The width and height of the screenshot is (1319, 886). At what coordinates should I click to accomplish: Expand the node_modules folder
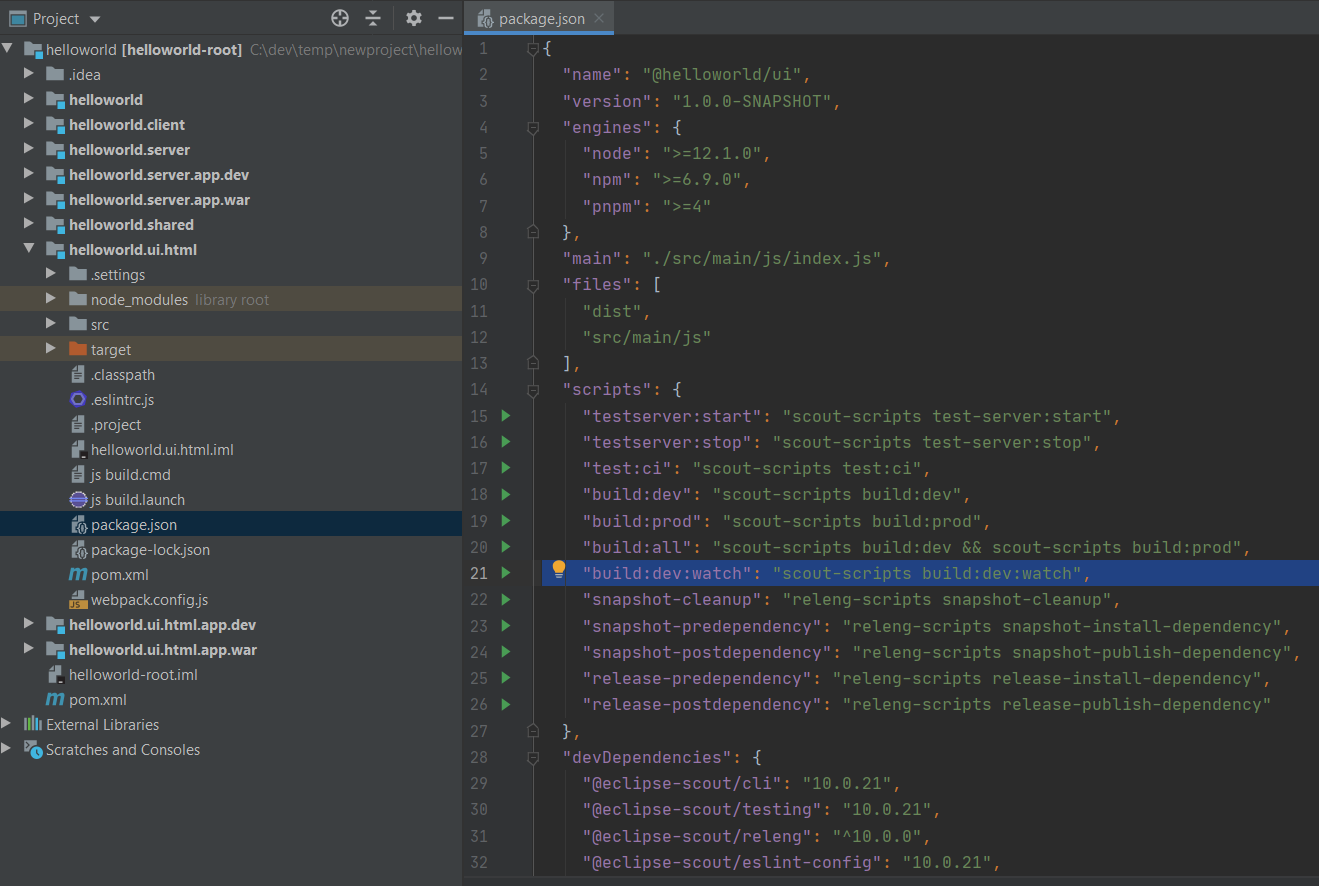point(51,299)
